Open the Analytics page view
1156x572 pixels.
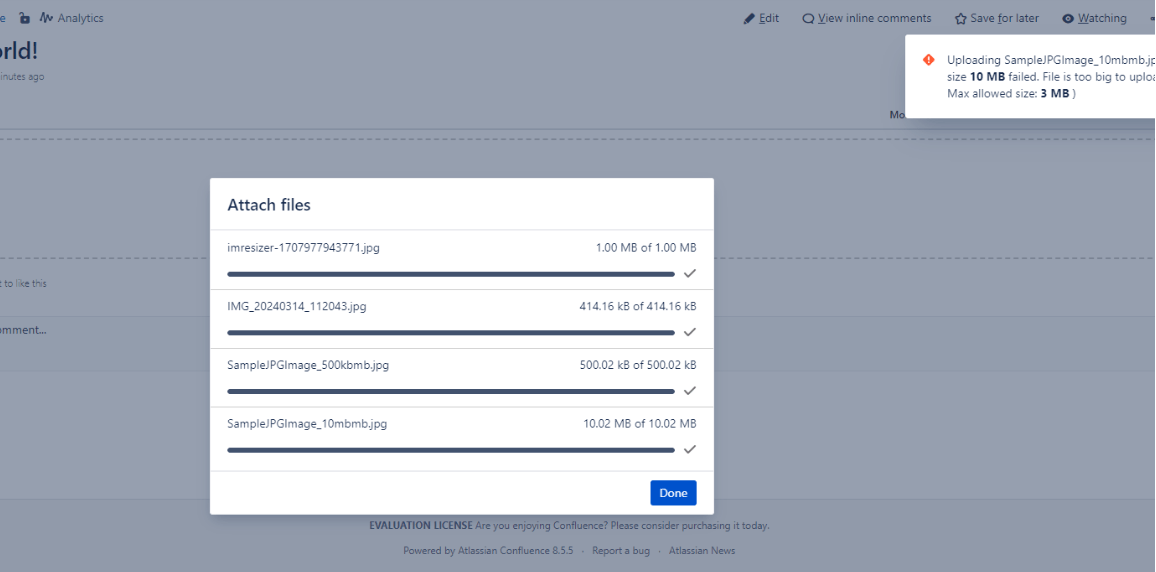pyautogui.click(x=71, y=18)
